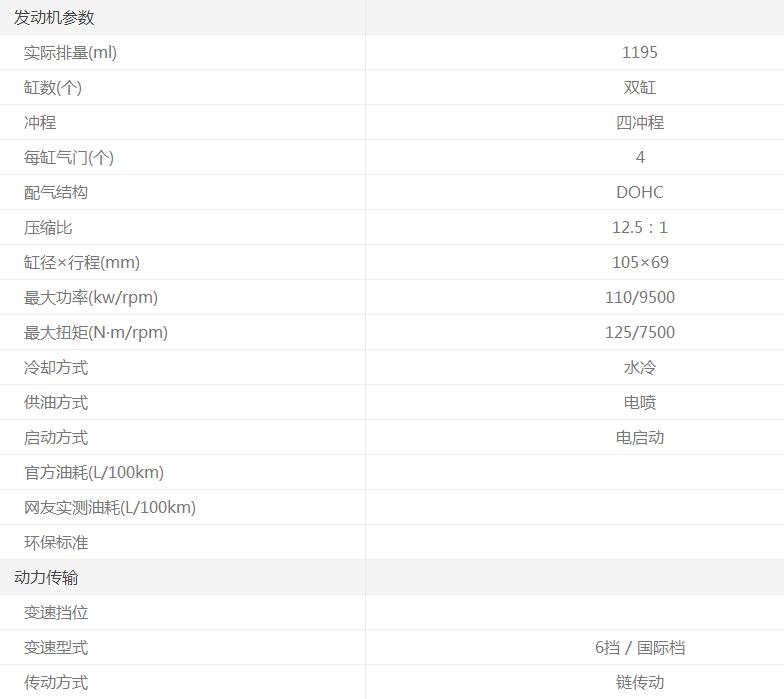Select the 官方油耗(L/100km) row label
Screen dimensions: 784x699
coord(94,473)
